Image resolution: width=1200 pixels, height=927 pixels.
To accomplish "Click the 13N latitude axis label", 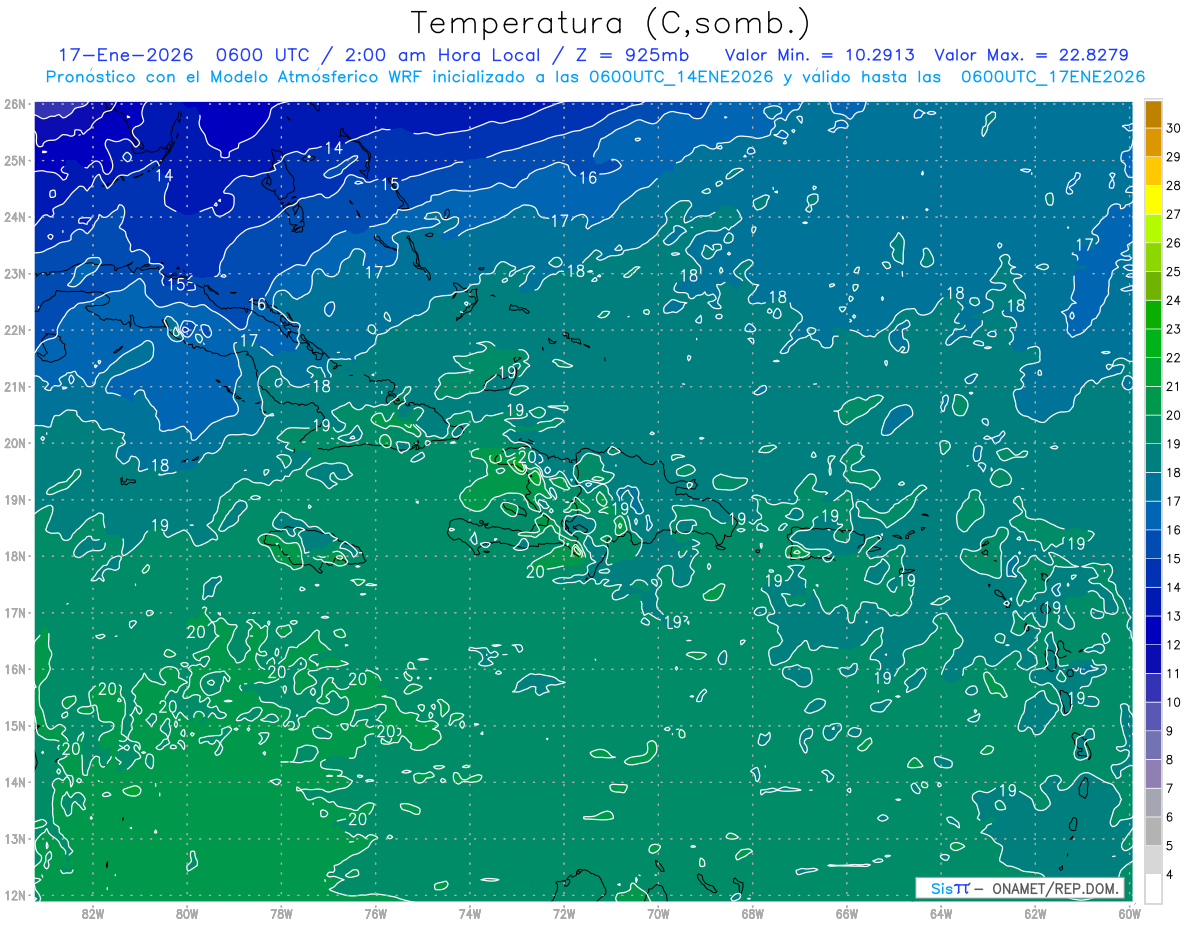I will coord(14,838).
